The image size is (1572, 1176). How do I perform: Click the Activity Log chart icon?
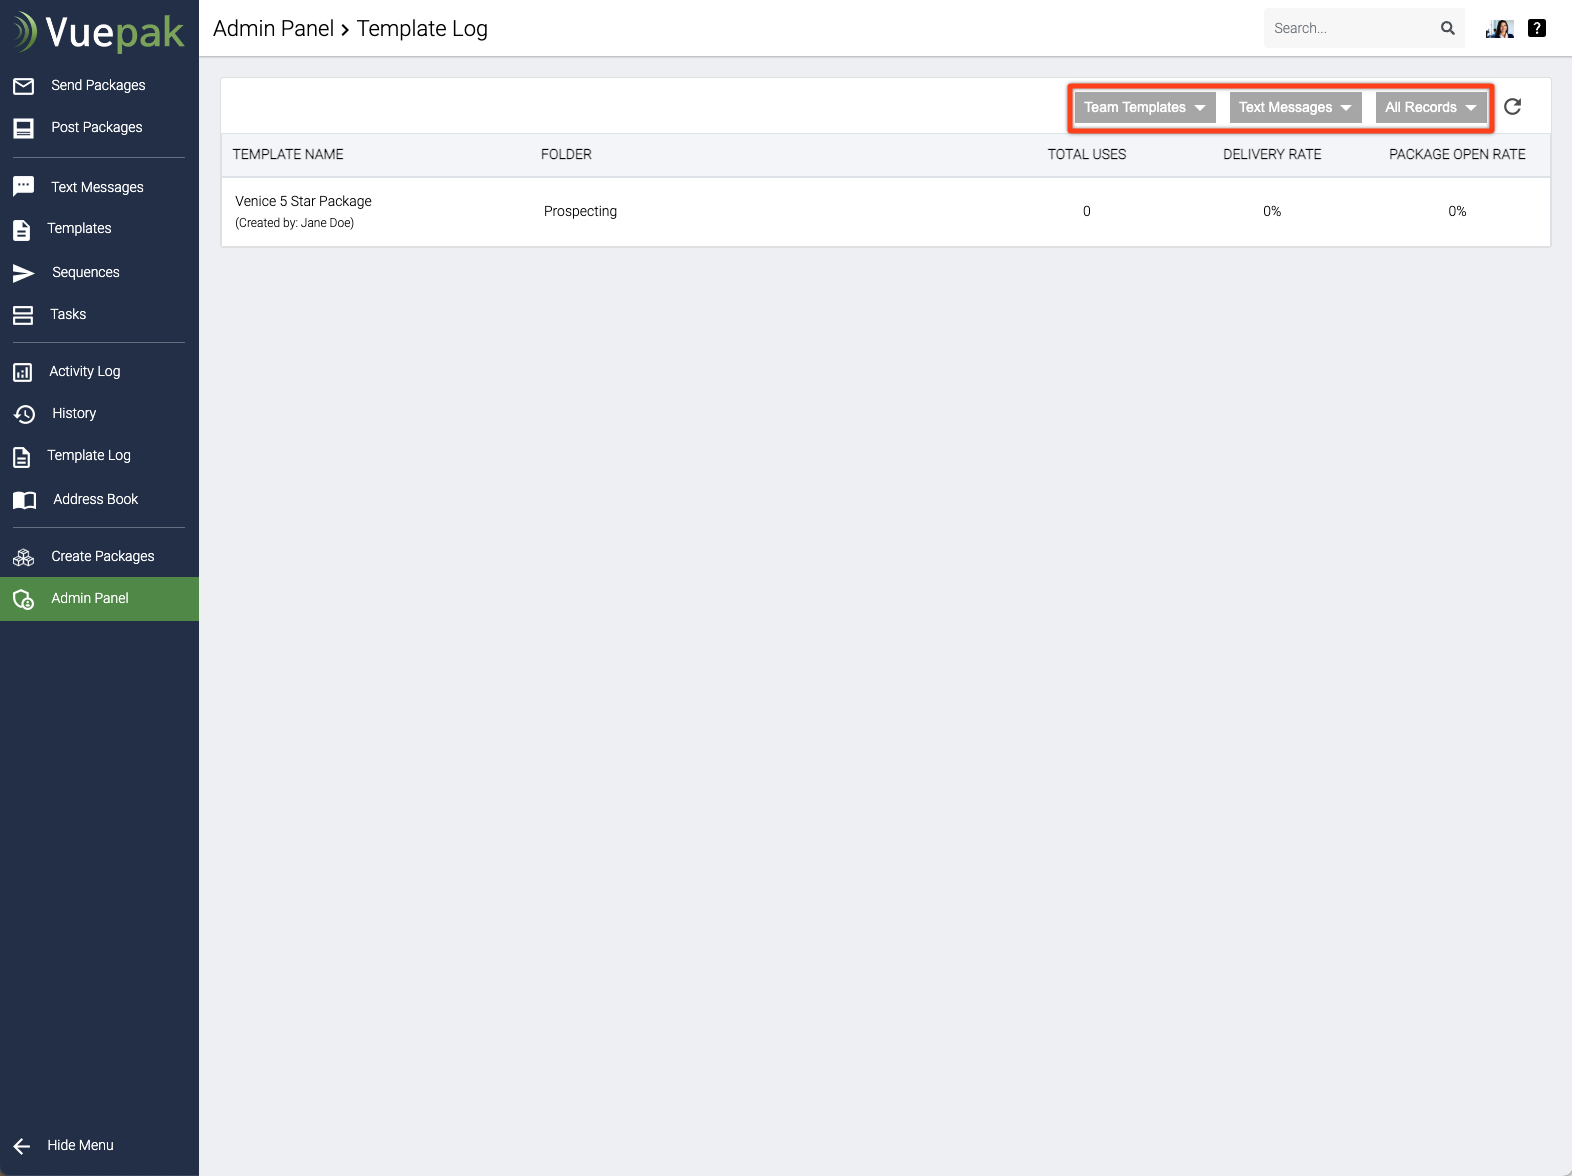click(x=23, y=372)
